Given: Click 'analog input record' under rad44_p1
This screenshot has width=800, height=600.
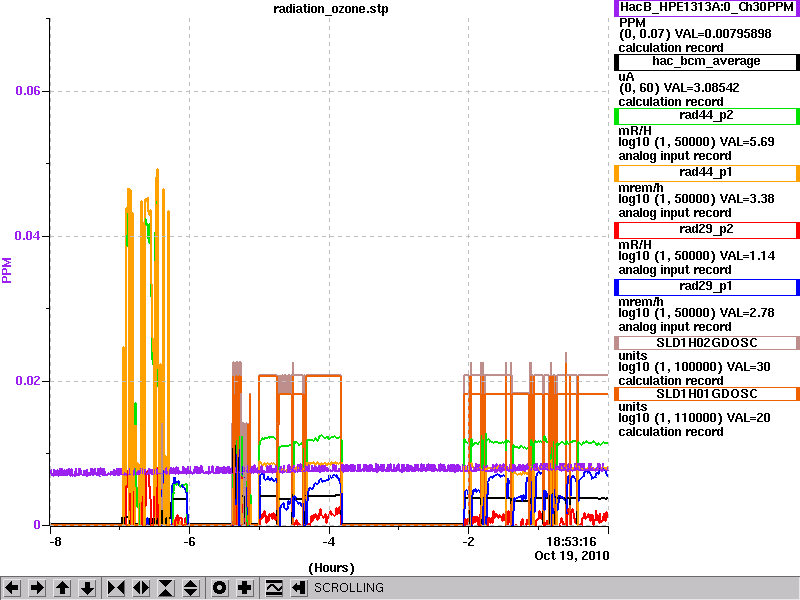Looking at the screenshot, I should click(674, 213).
